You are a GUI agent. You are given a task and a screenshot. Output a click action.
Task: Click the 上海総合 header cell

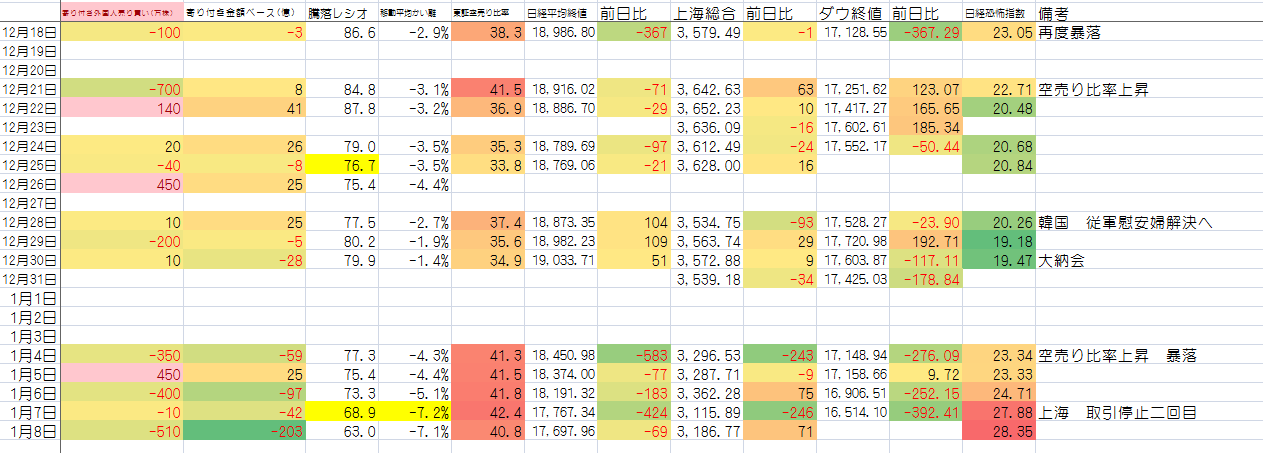point(707,14)
